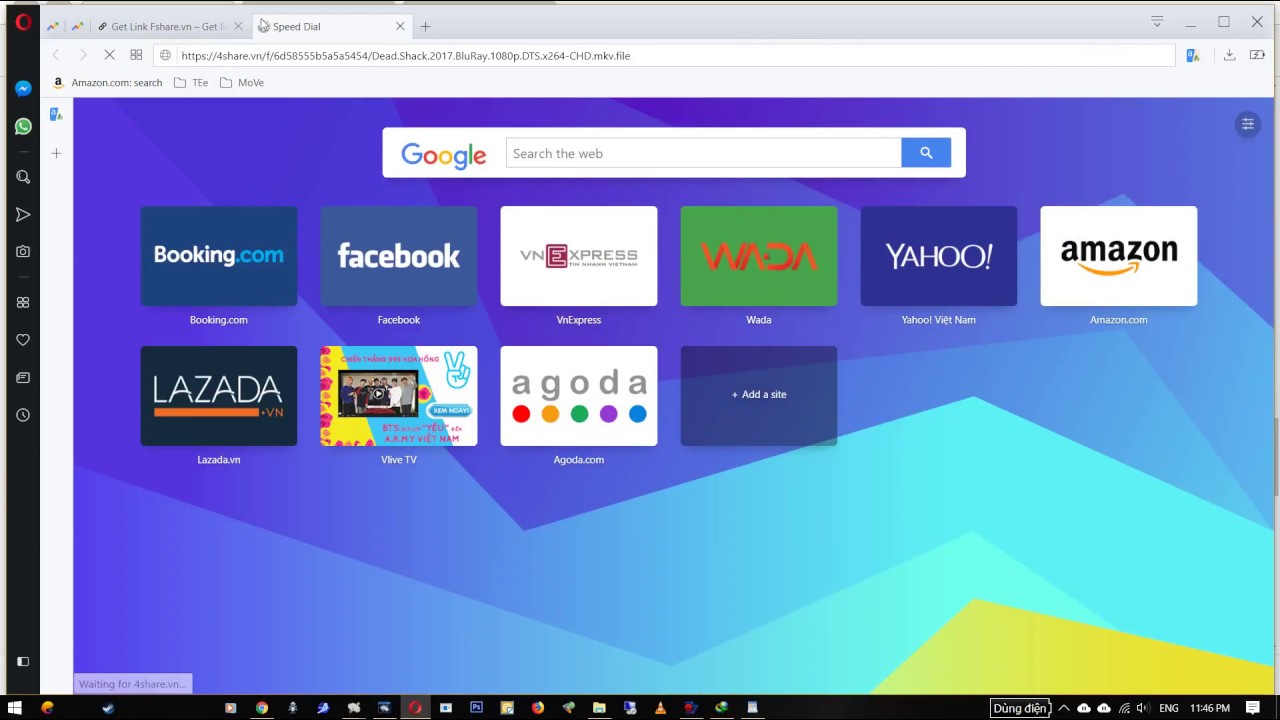The width and height of the screenshot is (1280, 720).
Task: Click the Opera icon on the taskbar
Action: pos(415,708)
